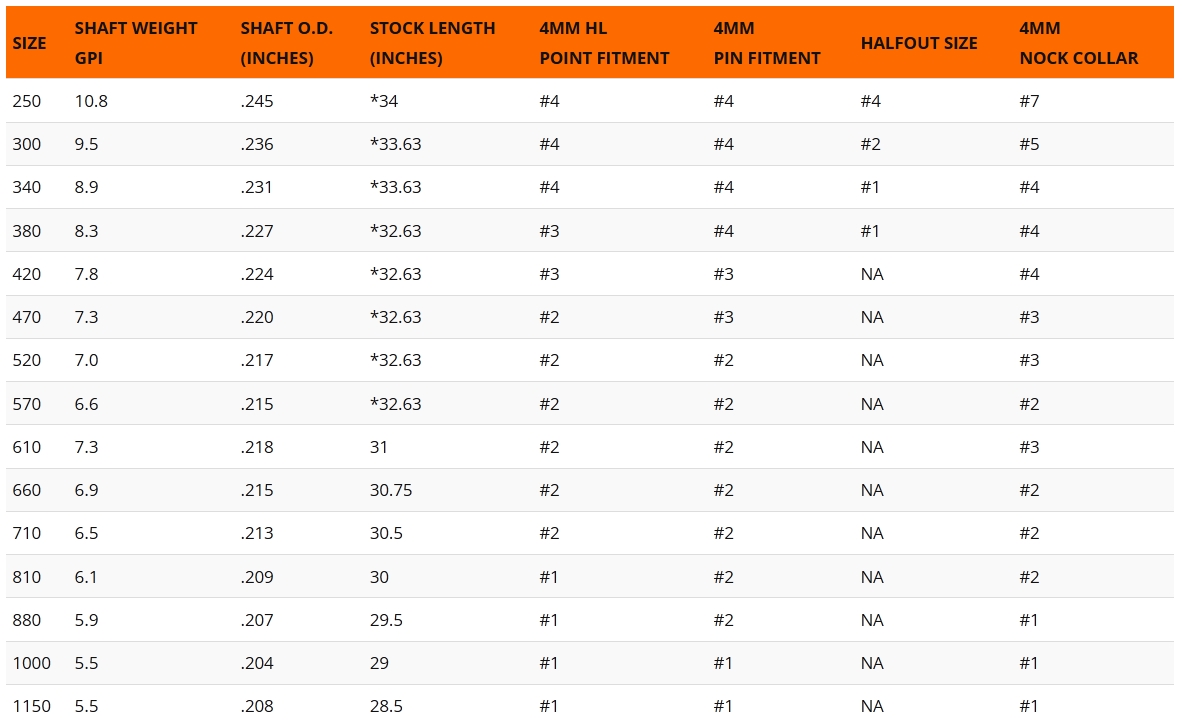
Task: Click the 4MM NOCK COLLAR header
Action: point(1078,43)
